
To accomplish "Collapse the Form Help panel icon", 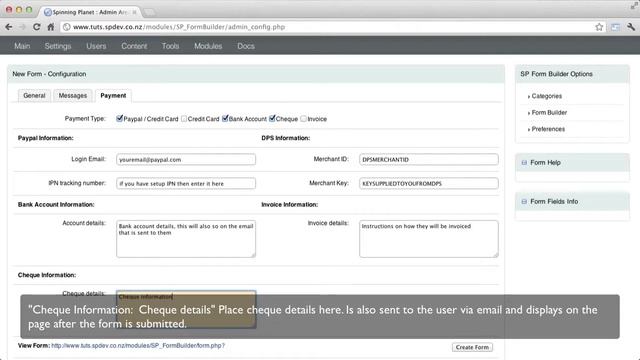I will point(524,162).
